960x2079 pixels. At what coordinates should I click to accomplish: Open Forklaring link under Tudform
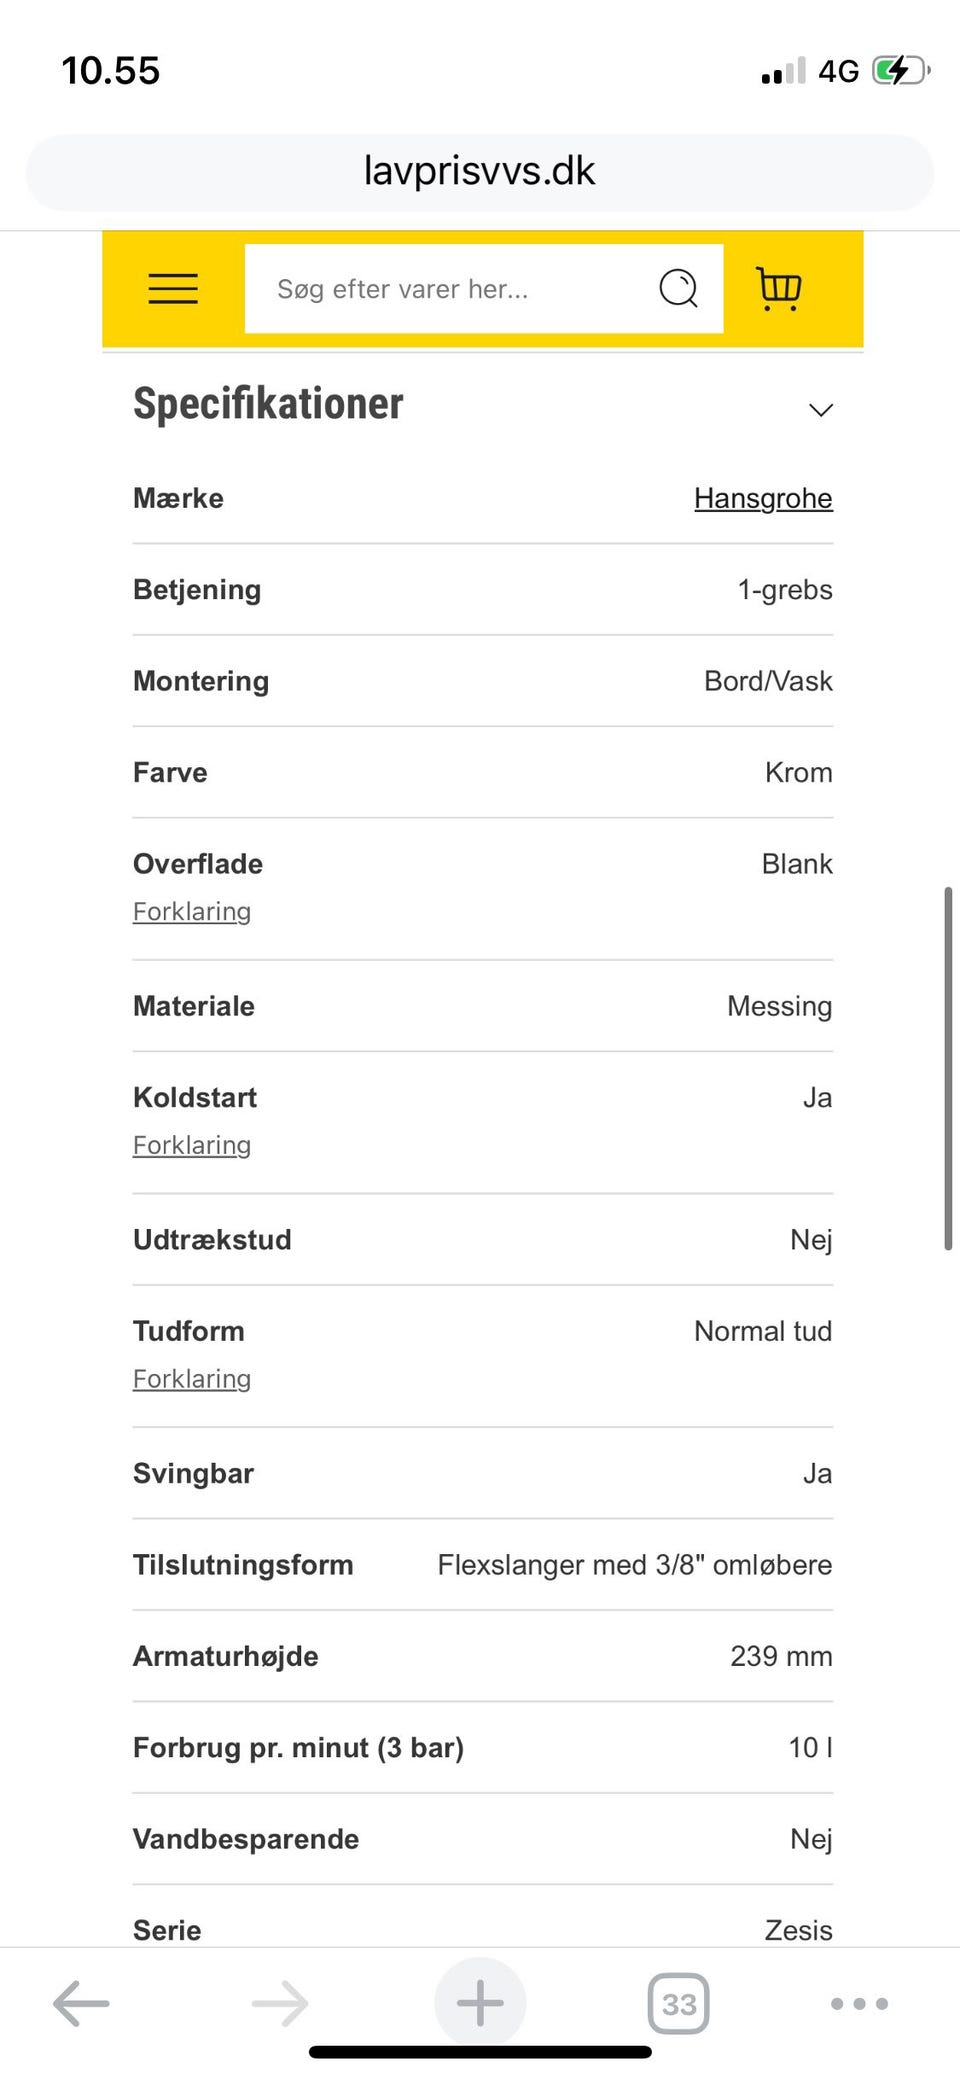point(192,1379)
